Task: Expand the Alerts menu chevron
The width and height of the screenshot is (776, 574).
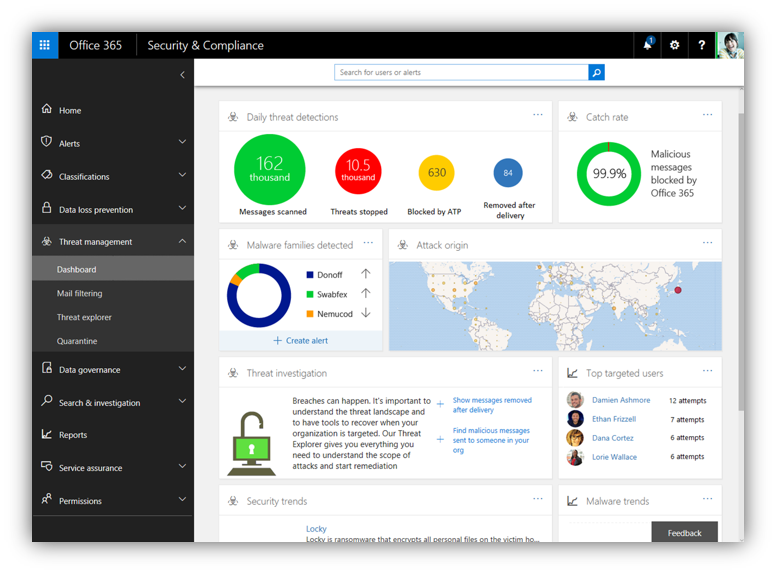Action: [182, 142]
